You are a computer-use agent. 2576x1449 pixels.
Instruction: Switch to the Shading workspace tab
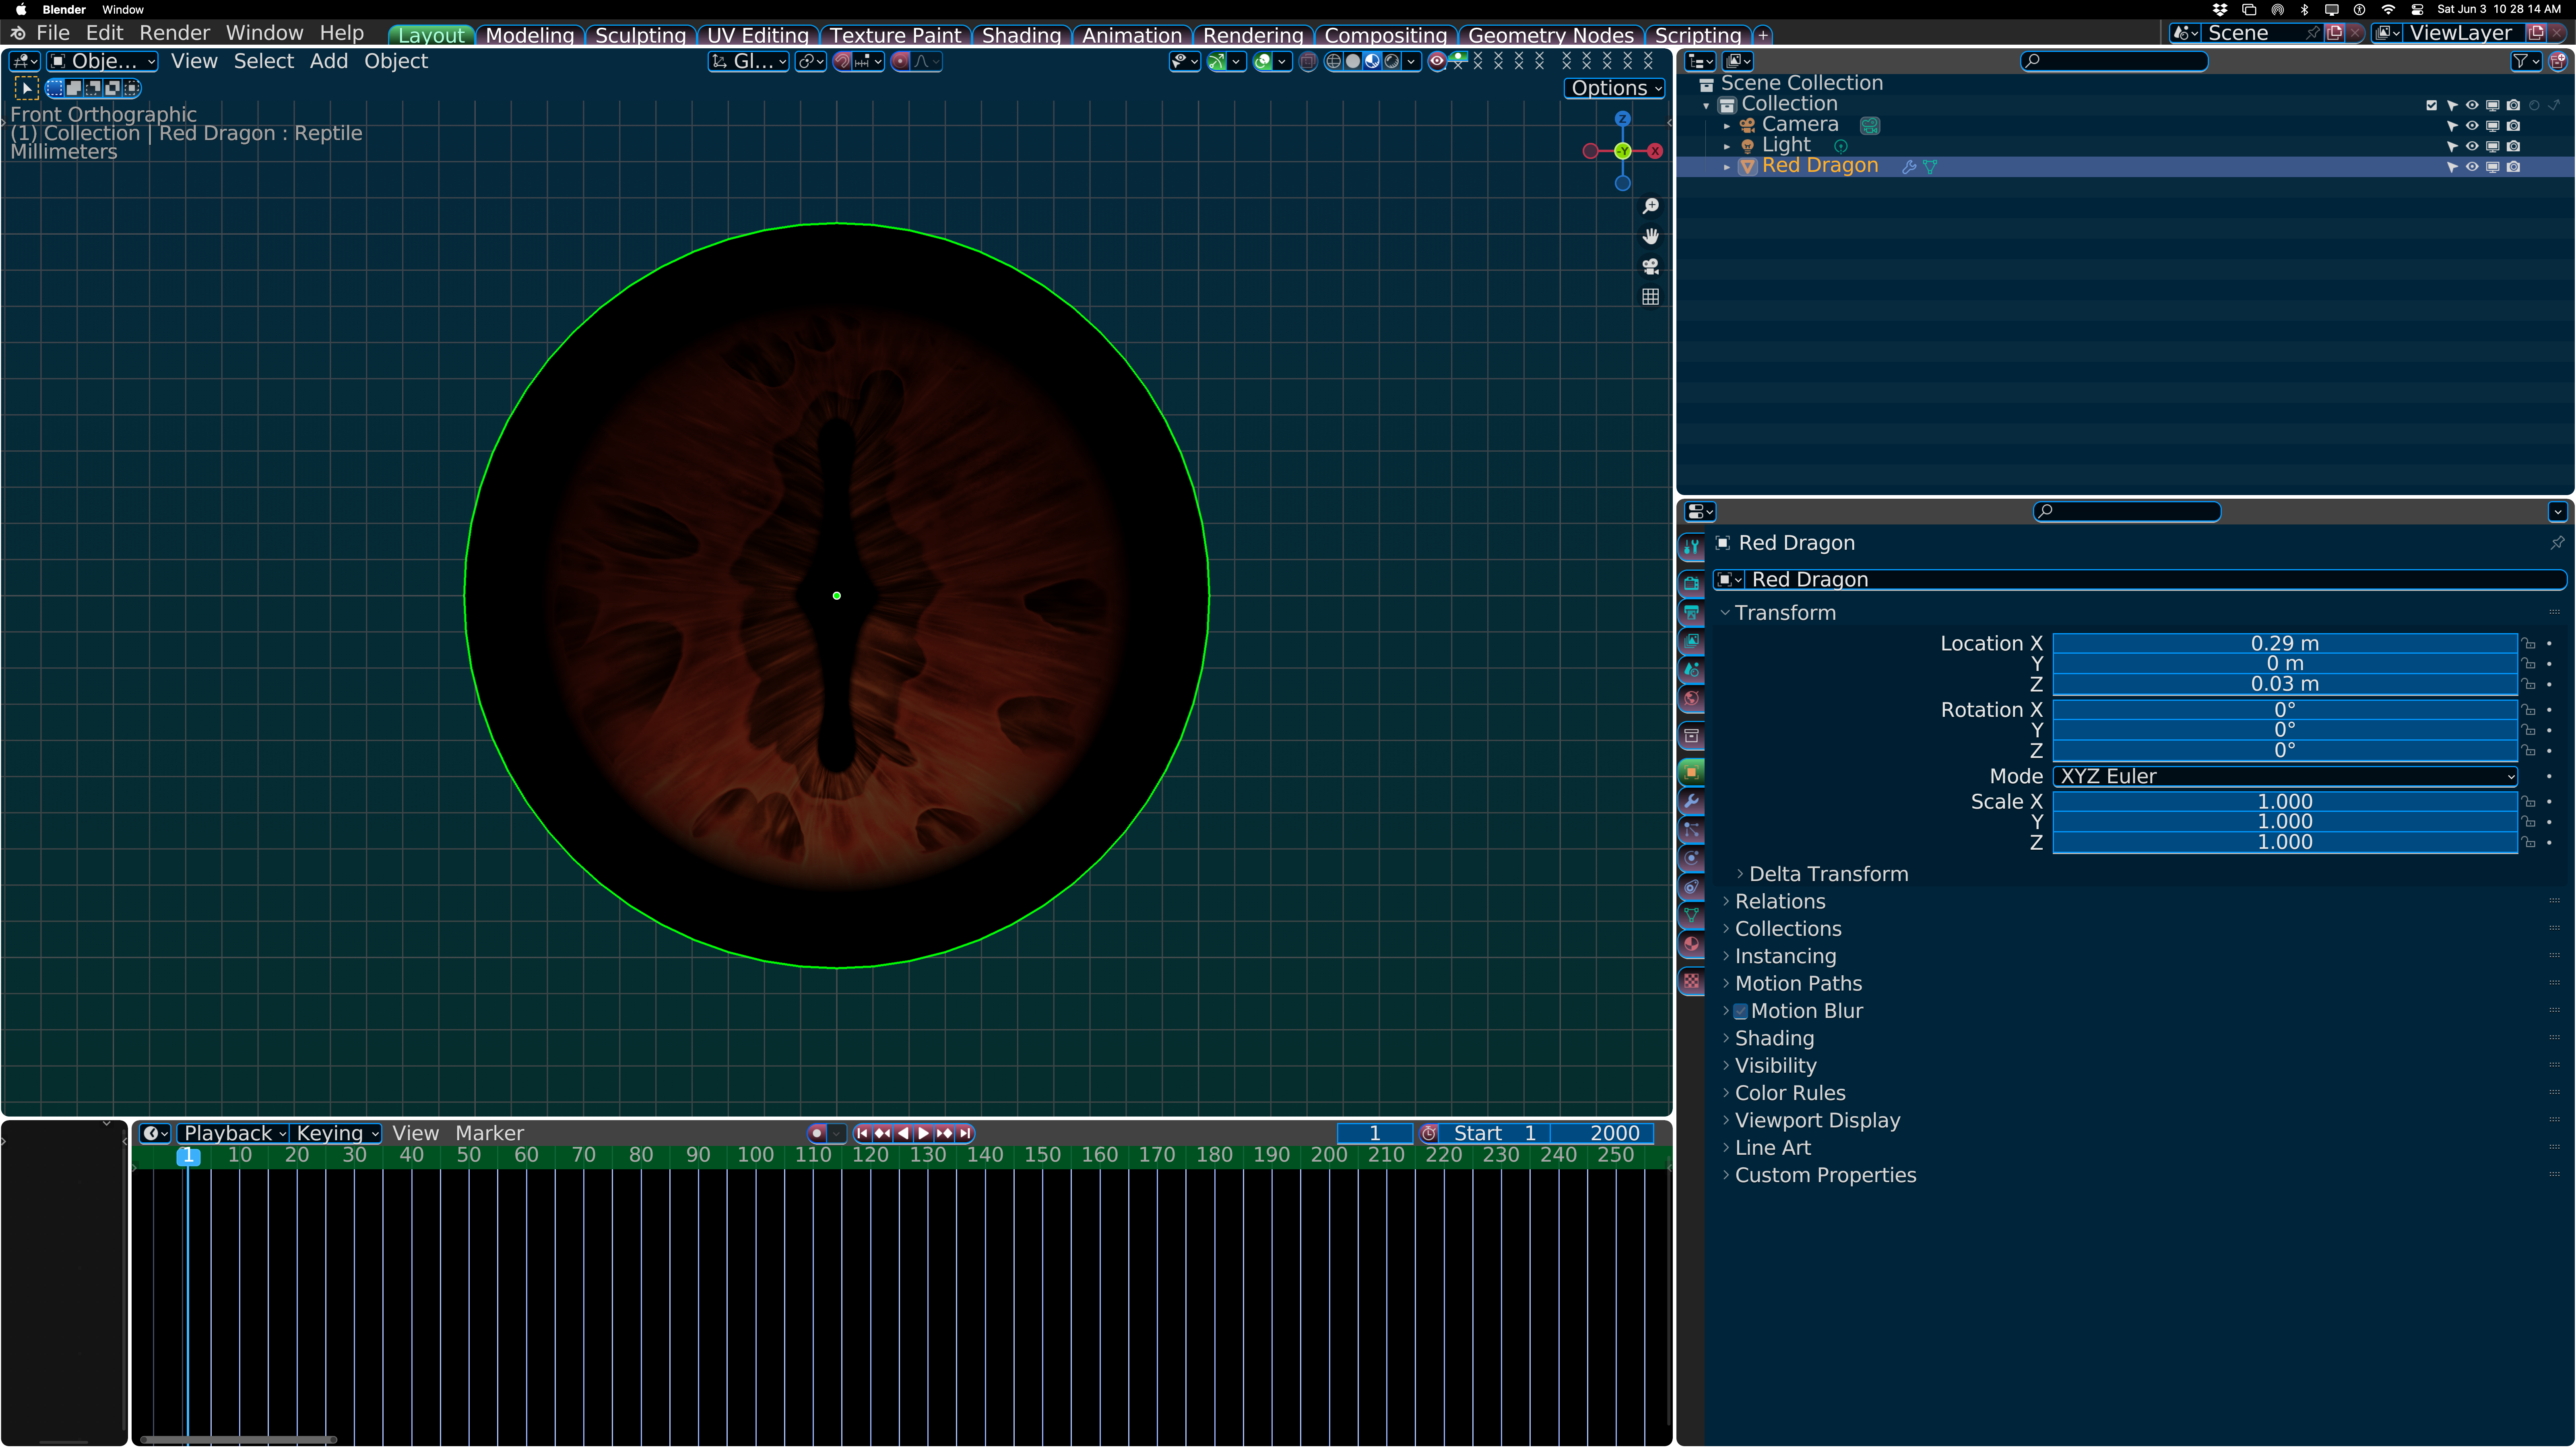(1021, 35)
